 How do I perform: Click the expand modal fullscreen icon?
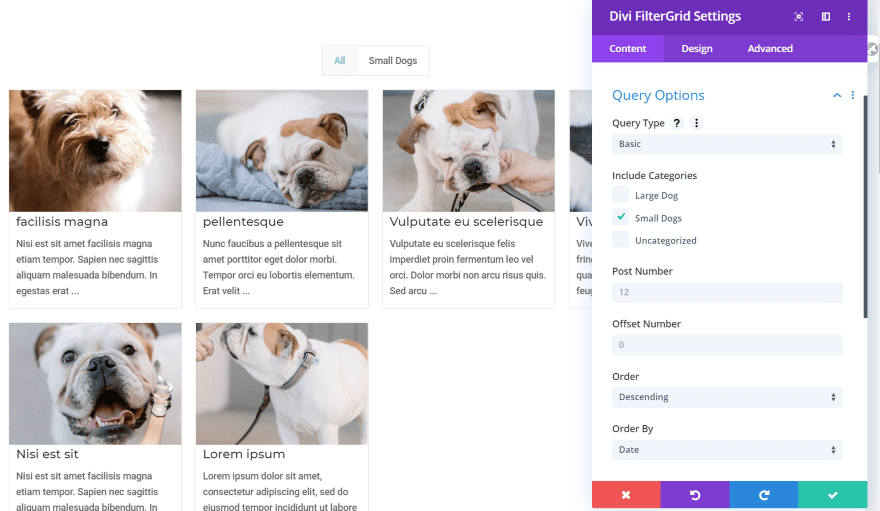[799, 17]
